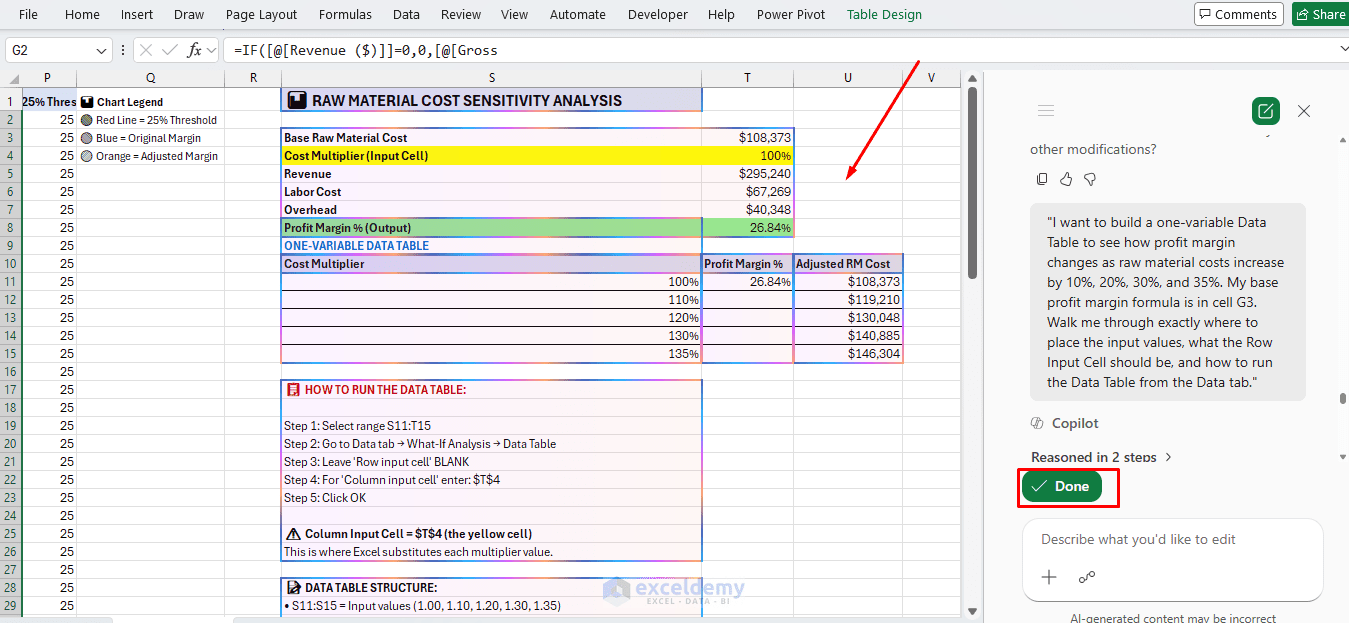This screenshot has height=623, width=1349.
Task: Give thumbs down to Copilot response
Action: [x=1090, y=179]
